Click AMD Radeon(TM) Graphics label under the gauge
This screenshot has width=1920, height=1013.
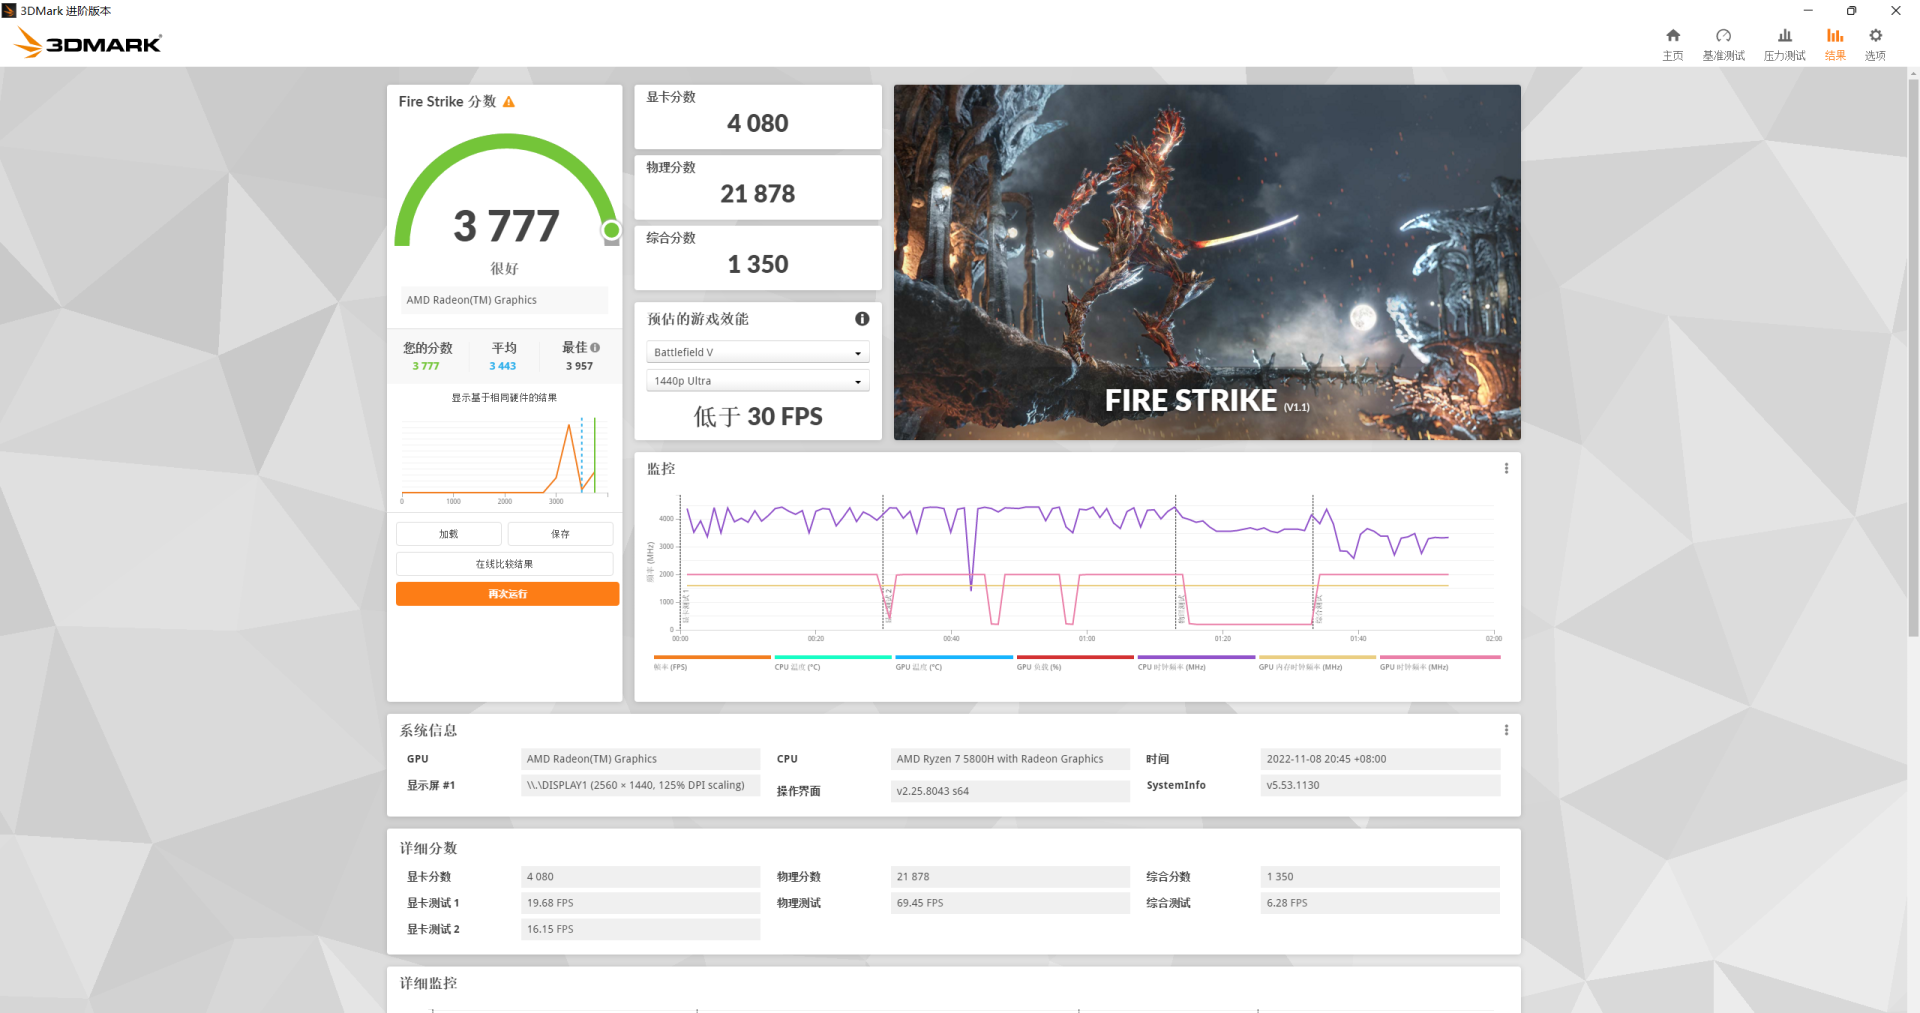(504, 300)
